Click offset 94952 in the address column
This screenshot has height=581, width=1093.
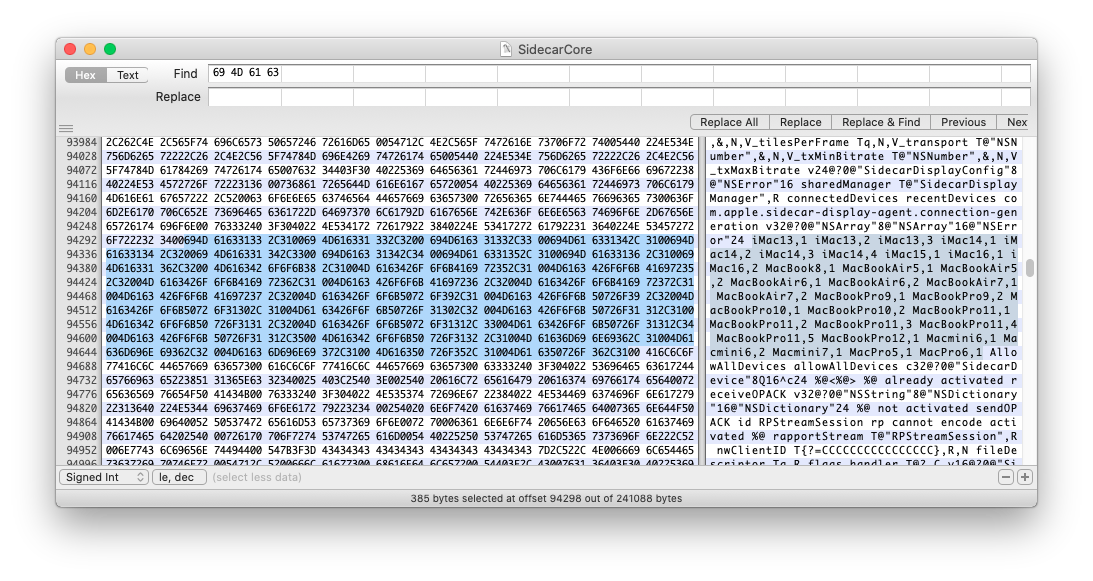click(82, 450)
